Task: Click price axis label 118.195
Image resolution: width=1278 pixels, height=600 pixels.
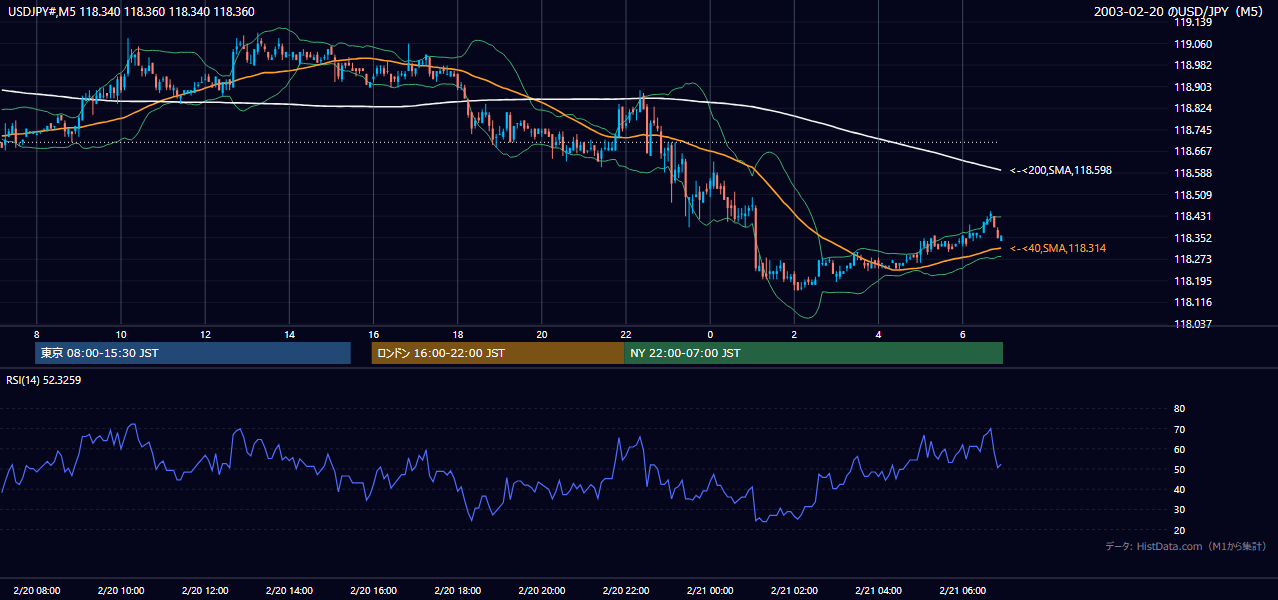Action: point(1192,281)
